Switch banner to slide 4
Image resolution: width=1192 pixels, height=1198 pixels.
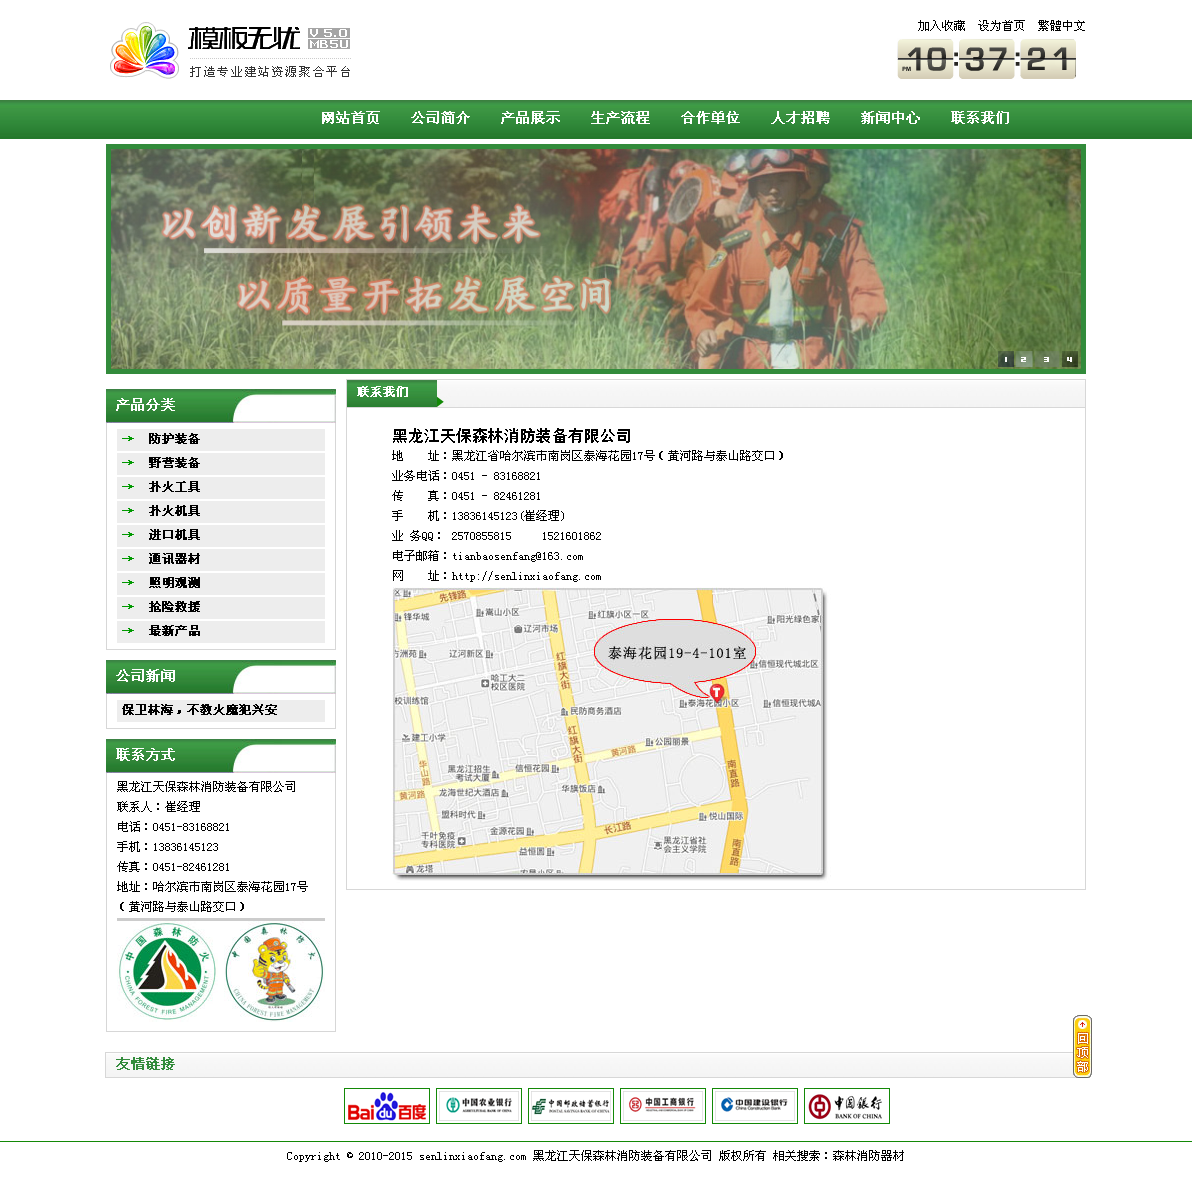tap(1069, 359)
